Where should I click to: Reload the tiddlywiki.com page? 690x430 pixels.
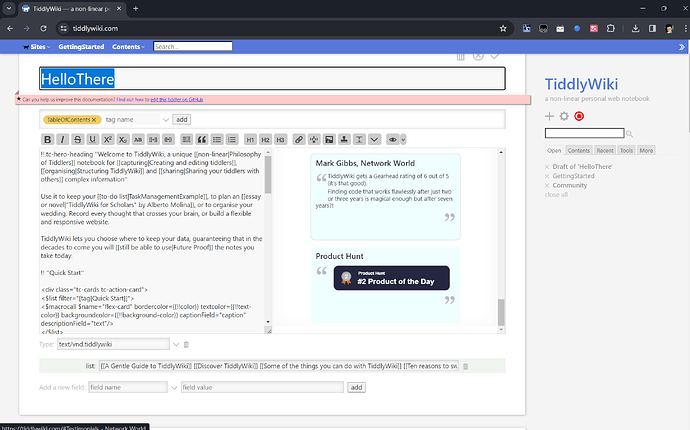click(x=43, y=29)
